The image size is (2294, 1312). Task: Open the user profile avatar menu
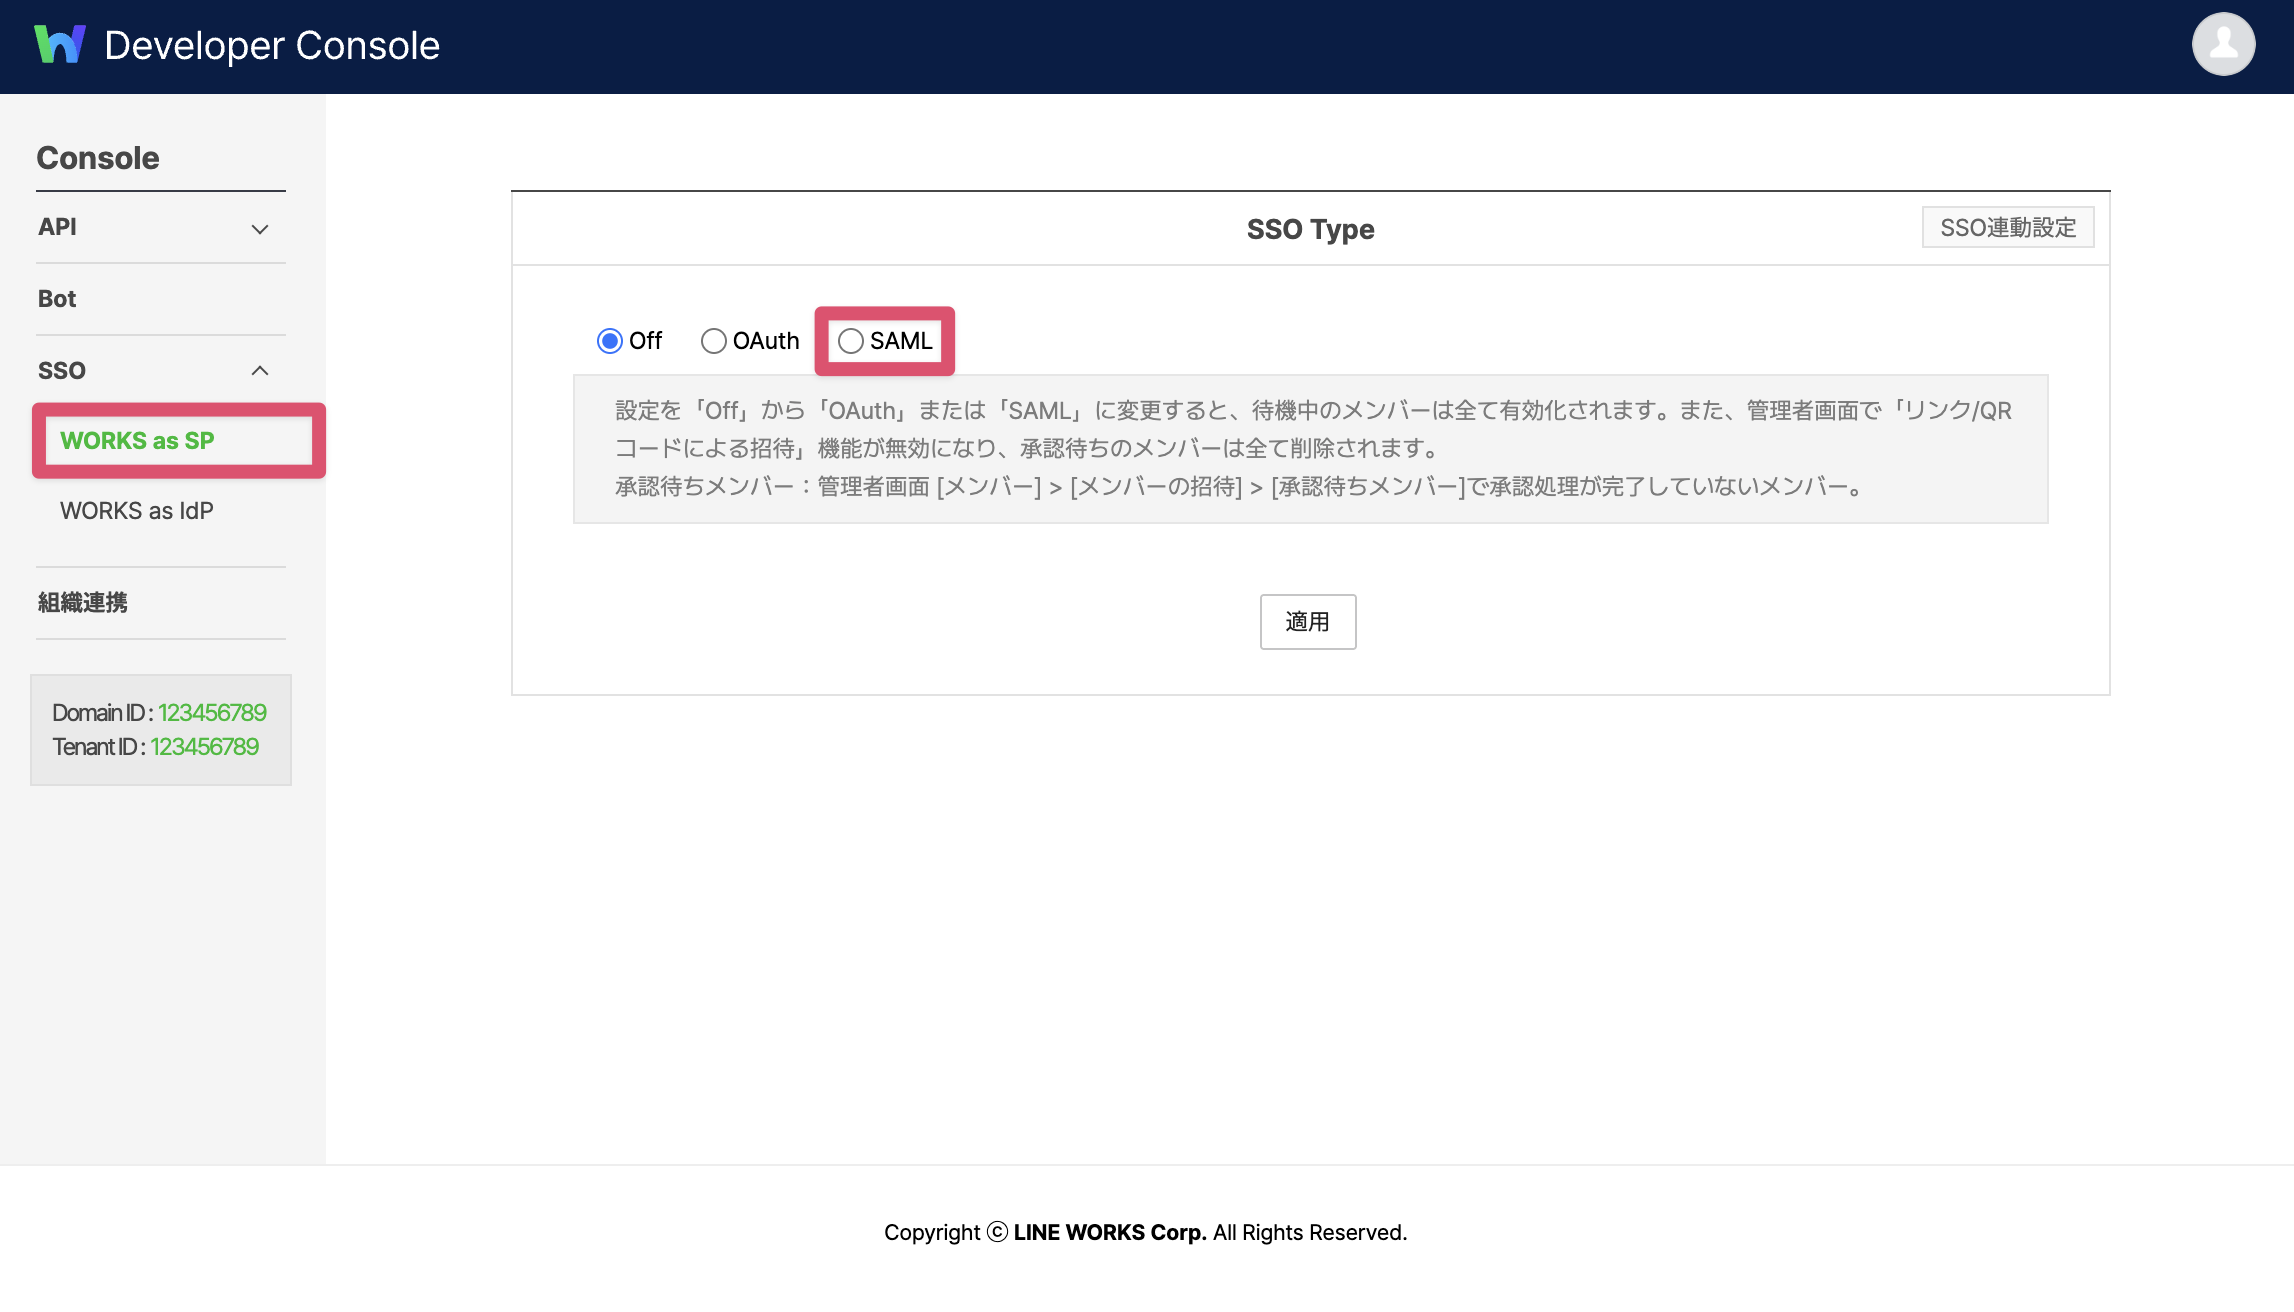tap(2223, 44)
